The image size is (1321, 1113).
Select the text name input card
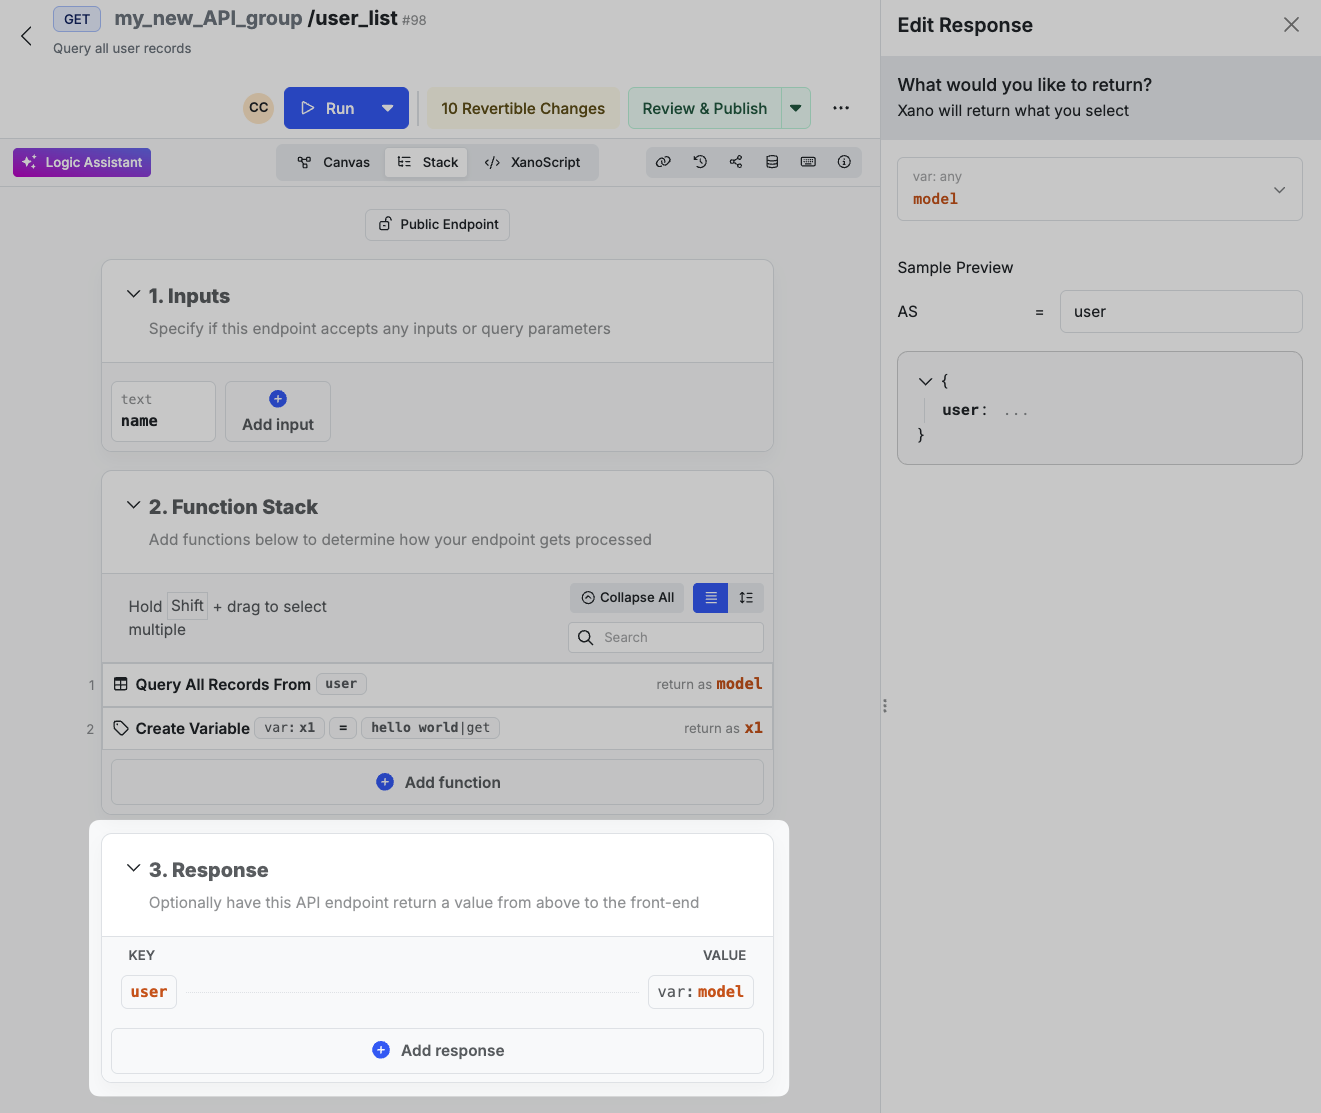(163, 411)
